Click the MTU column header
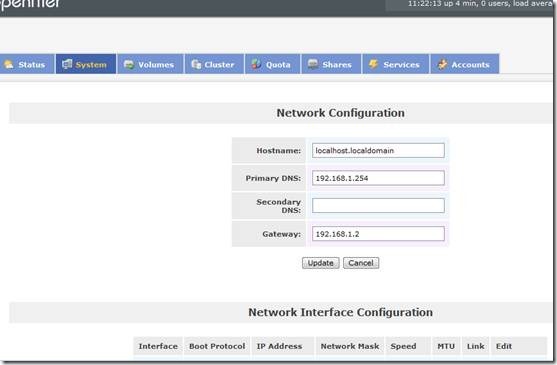Screen dimensions: 557x365 tap(446, 346)
